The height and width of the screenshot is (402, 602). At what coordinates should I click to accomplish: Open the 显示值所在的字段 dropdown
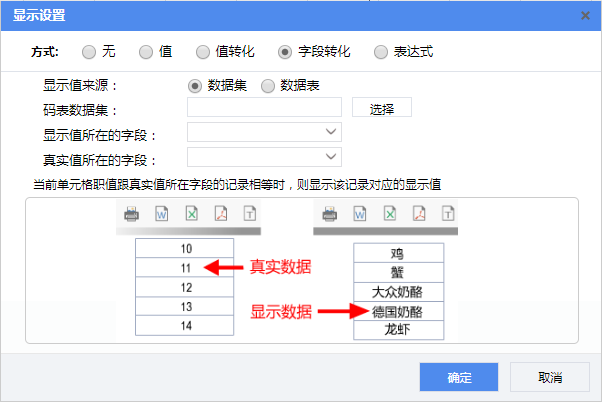pyautogui.click(x=264, y=132)
